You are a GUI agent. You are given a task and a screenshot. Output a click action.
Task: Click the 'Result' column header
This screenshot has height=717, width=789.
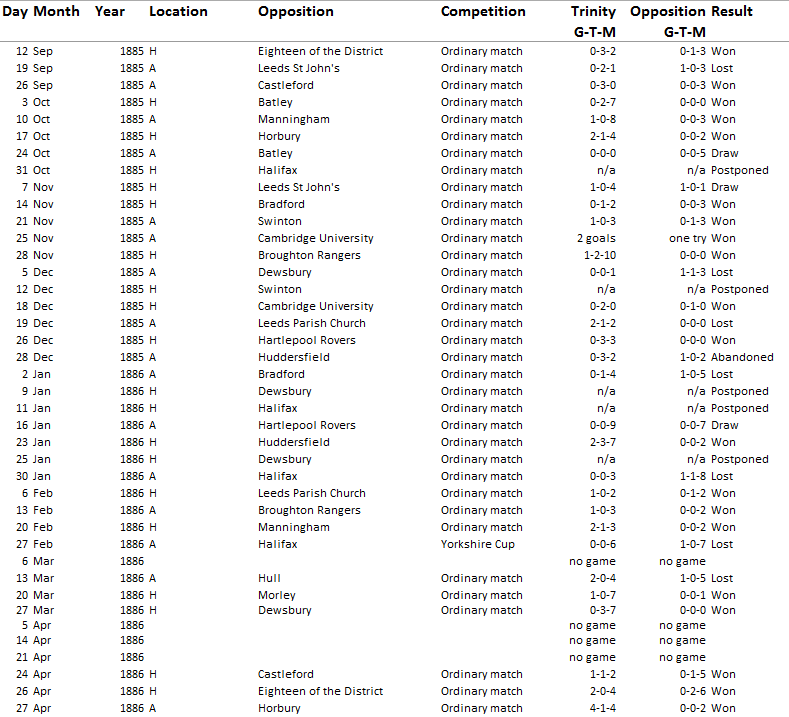pyautogui.click(x=731, y=12)
